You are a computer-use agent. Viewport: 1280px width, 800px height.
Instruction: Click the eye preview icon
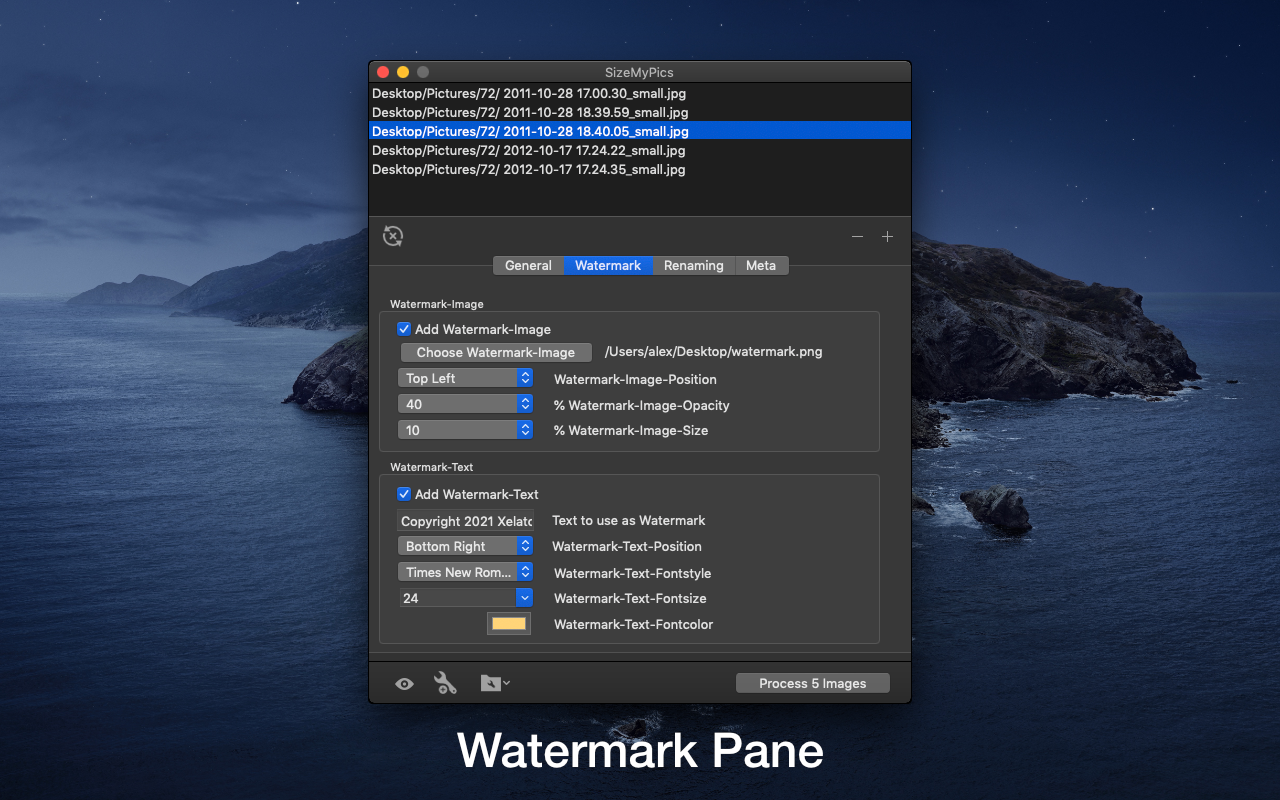coord(404,684)
